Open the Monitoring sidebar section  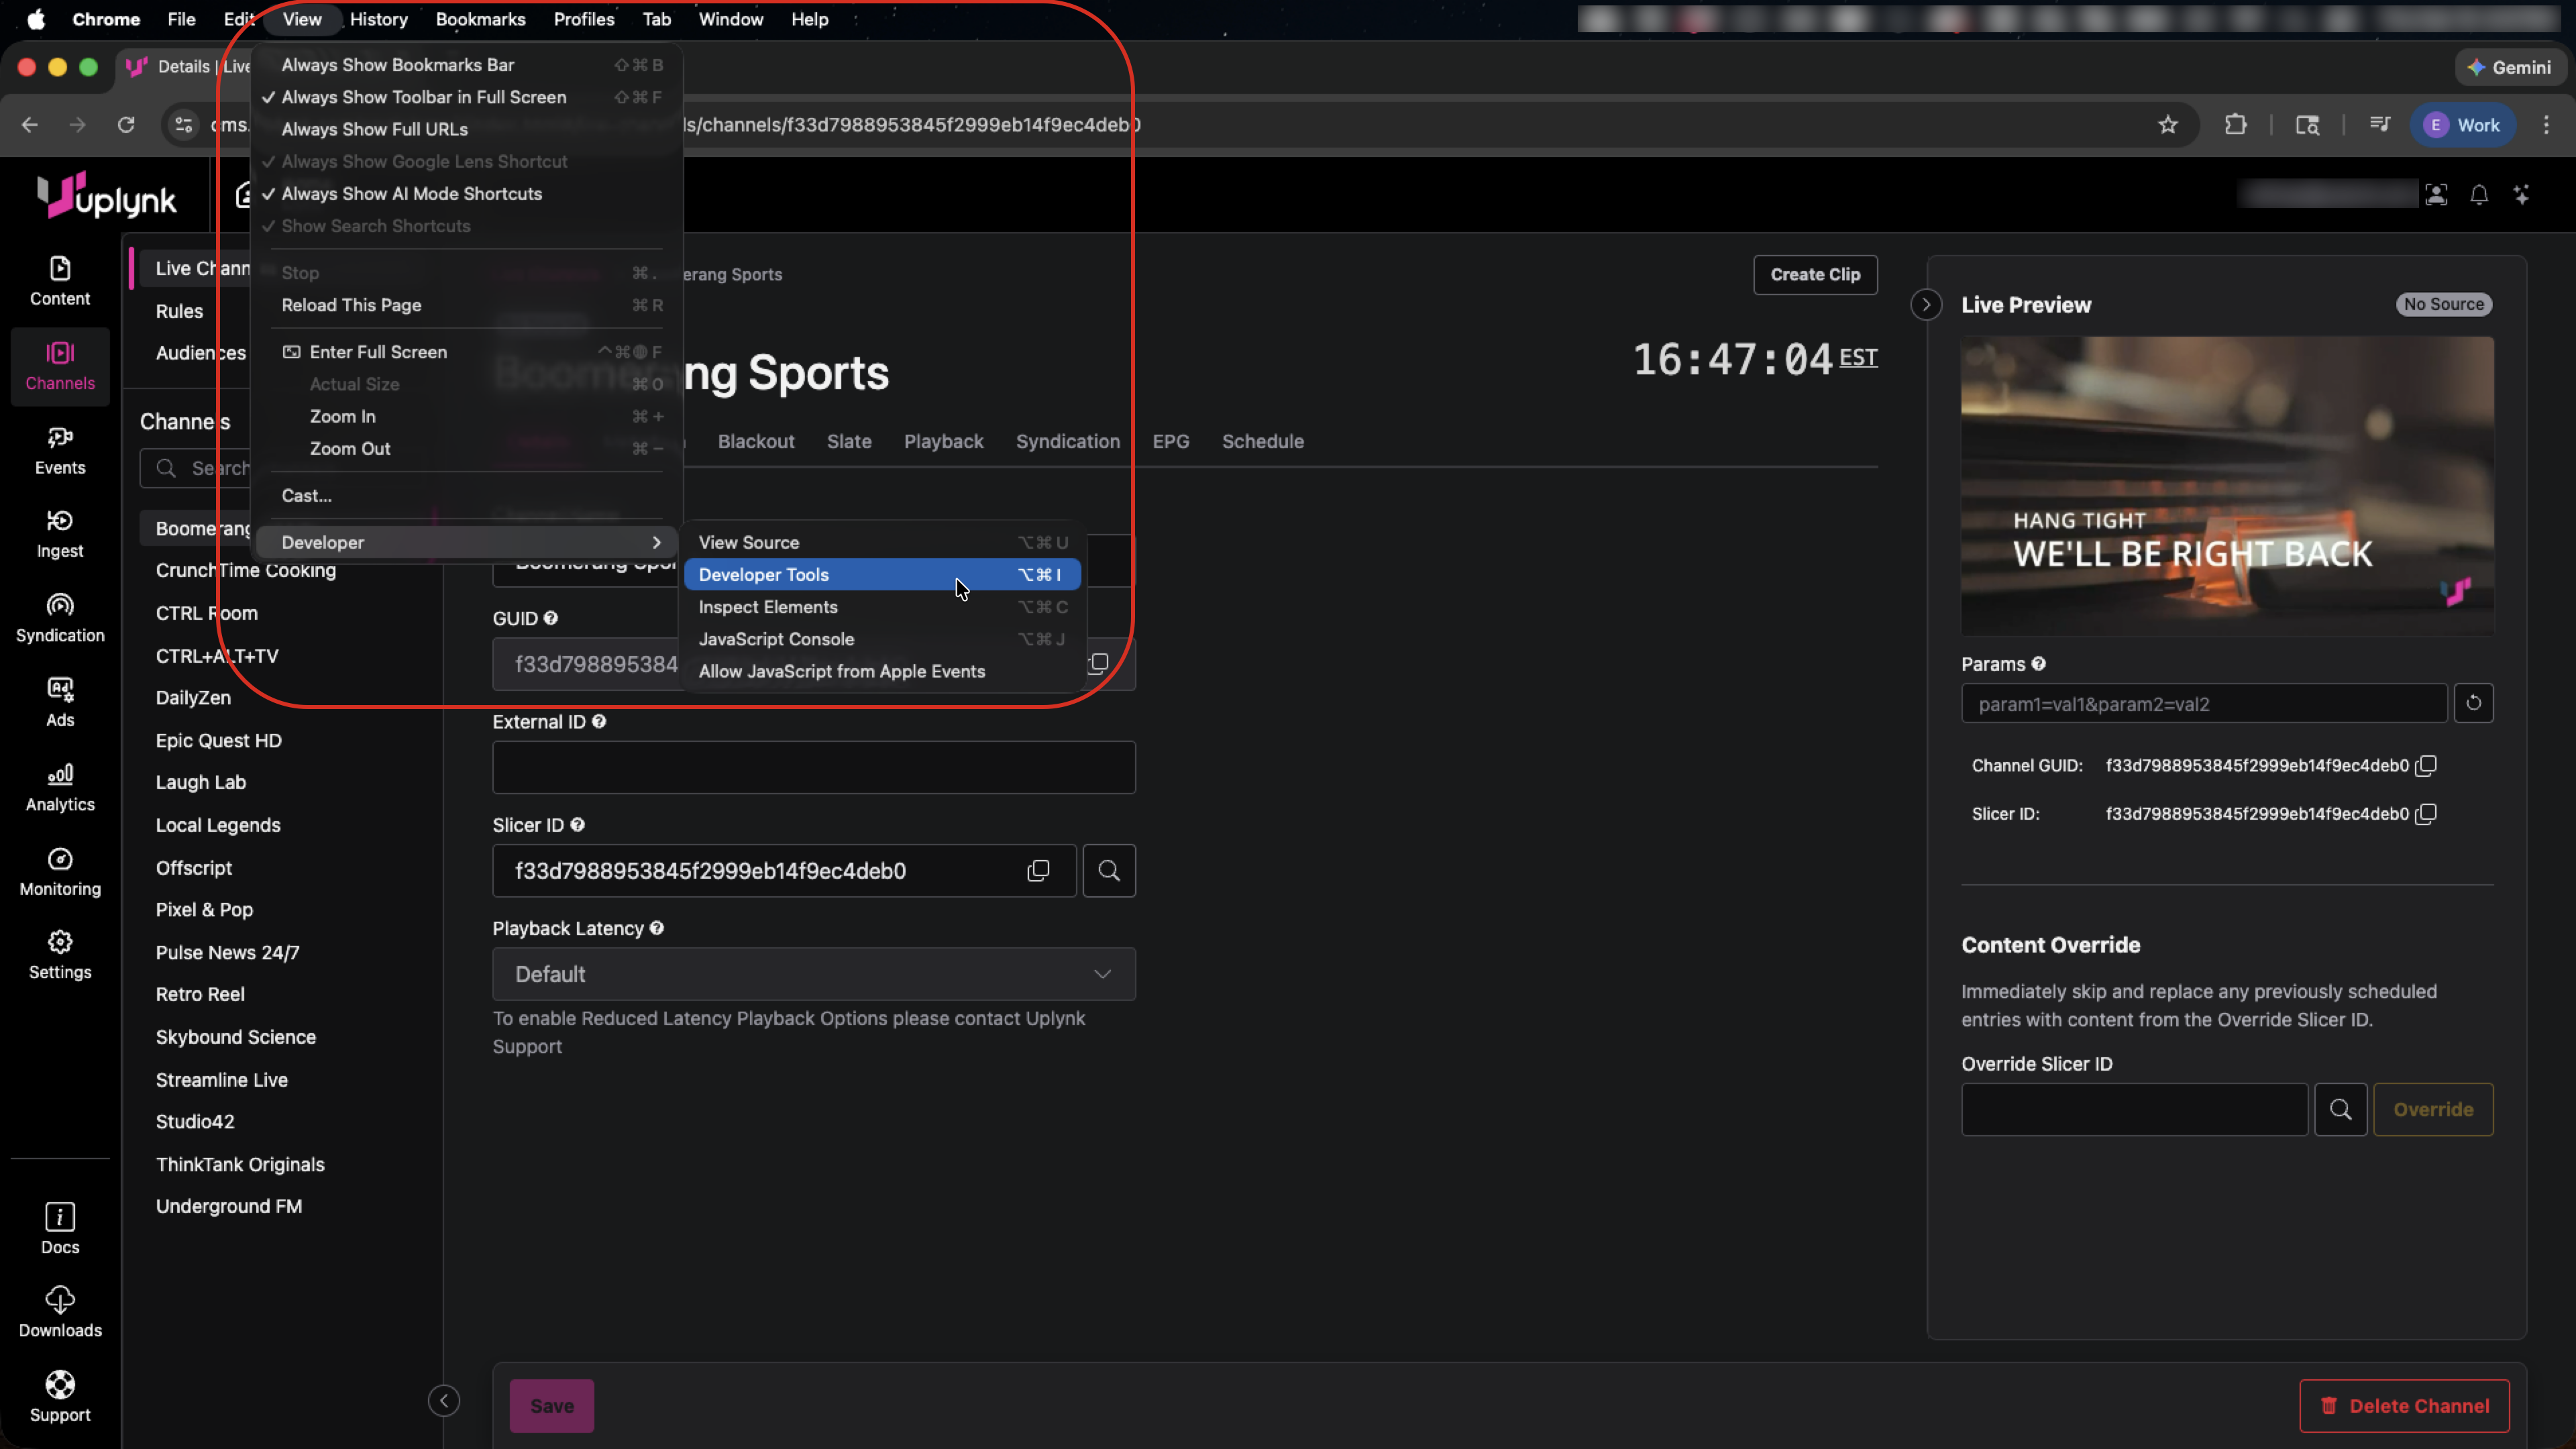tap(60, 872)
